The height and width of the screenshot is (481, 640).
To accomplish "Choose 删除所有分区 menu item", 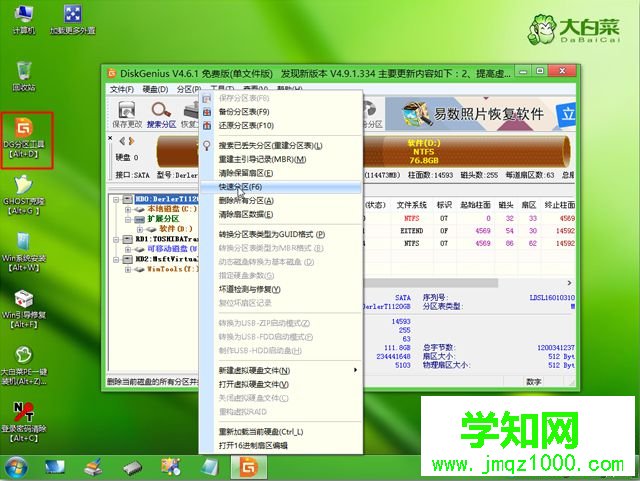I will click(280, 200).
